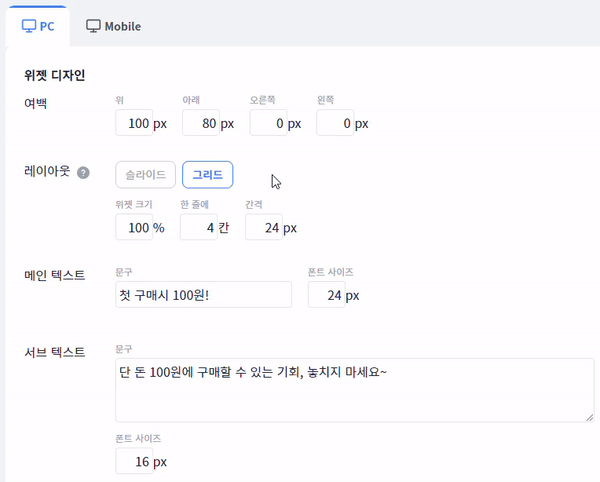Click the sub text font size field
This screenshot has width=600, height=482.
[134, 462]
